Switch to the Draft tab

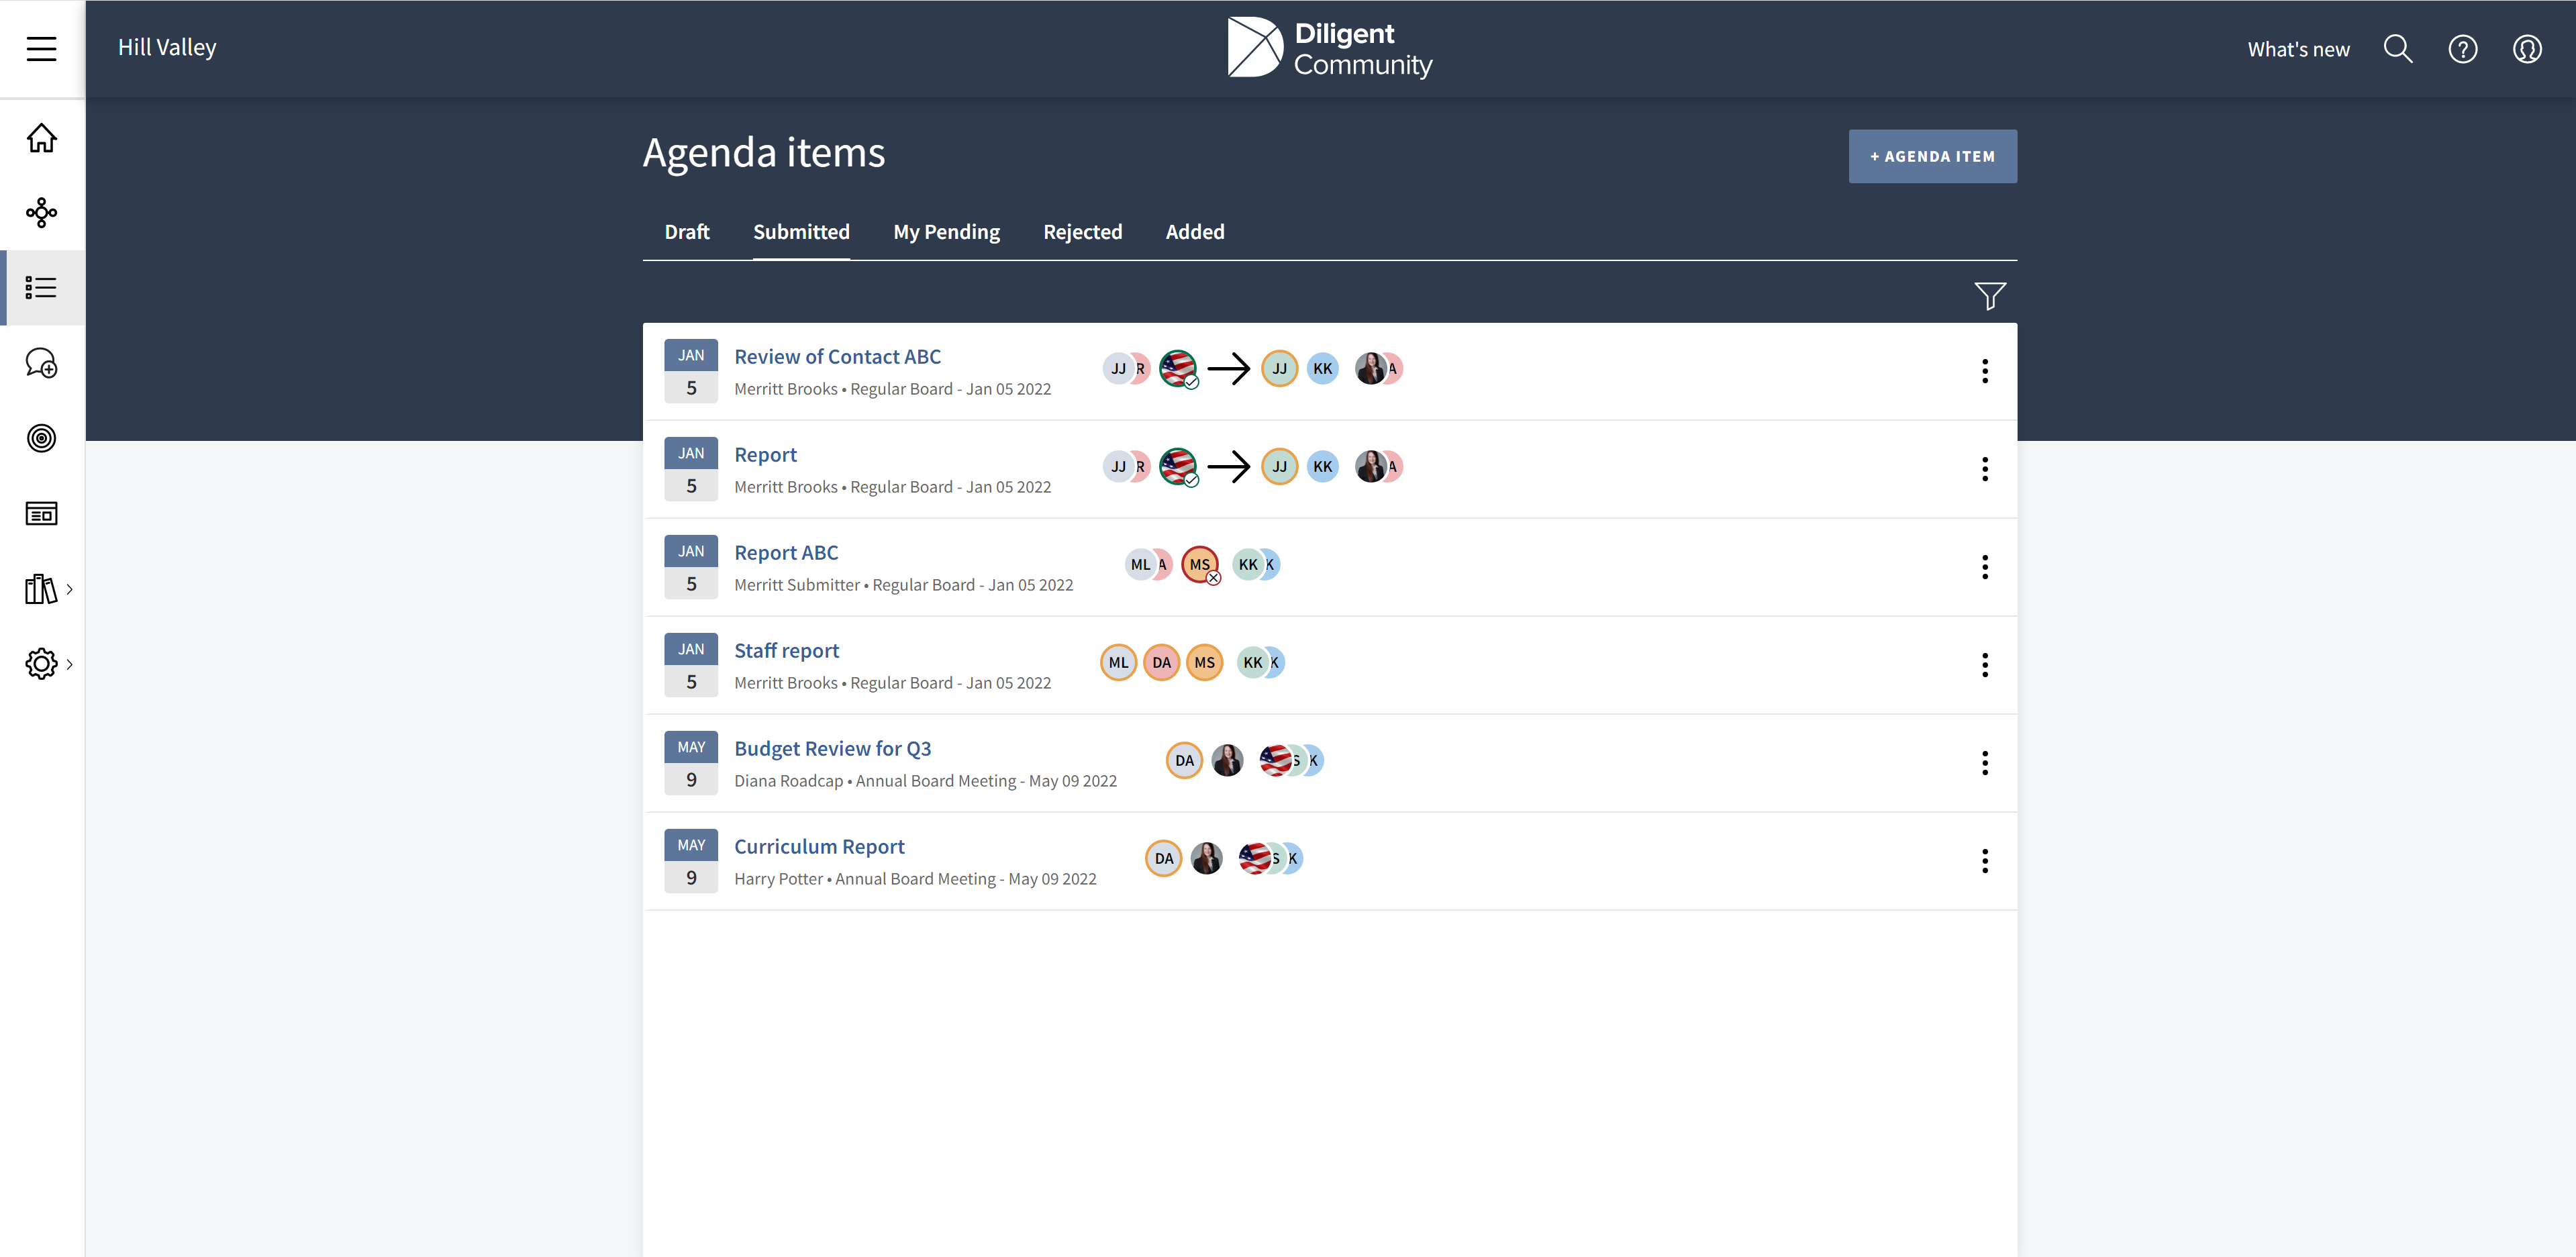click(687, 232)
